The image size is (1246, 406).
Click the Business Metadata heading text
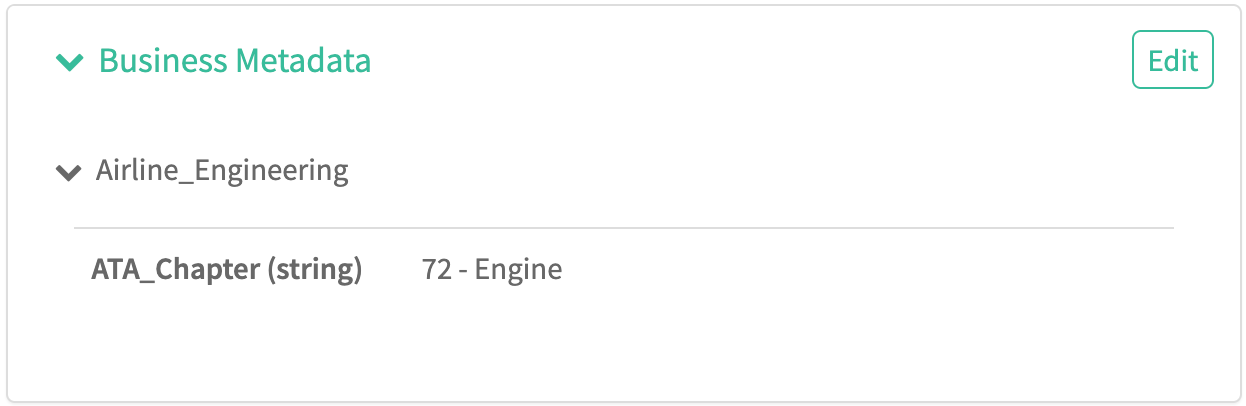coord(235,61)
